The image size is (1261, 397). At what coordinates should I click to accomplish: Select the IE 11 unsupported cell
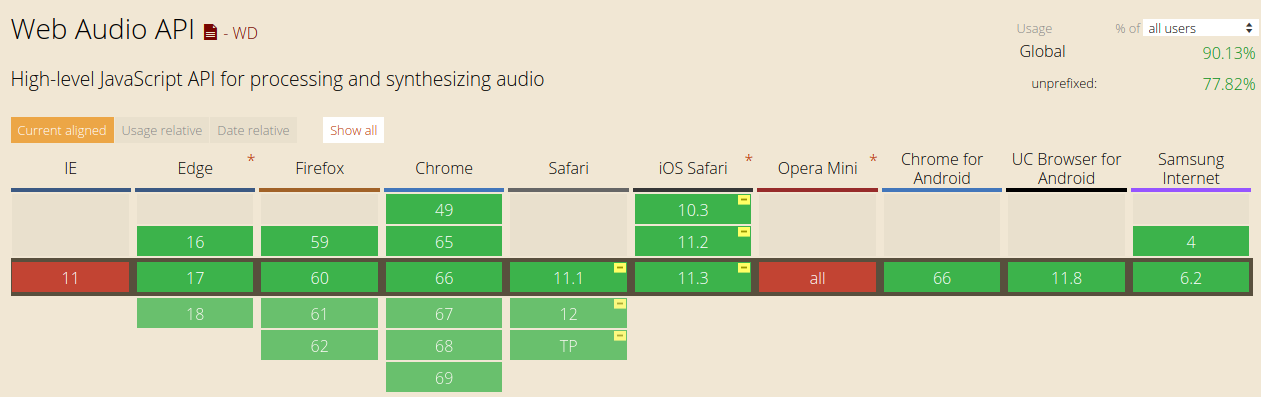coord(70,278)
